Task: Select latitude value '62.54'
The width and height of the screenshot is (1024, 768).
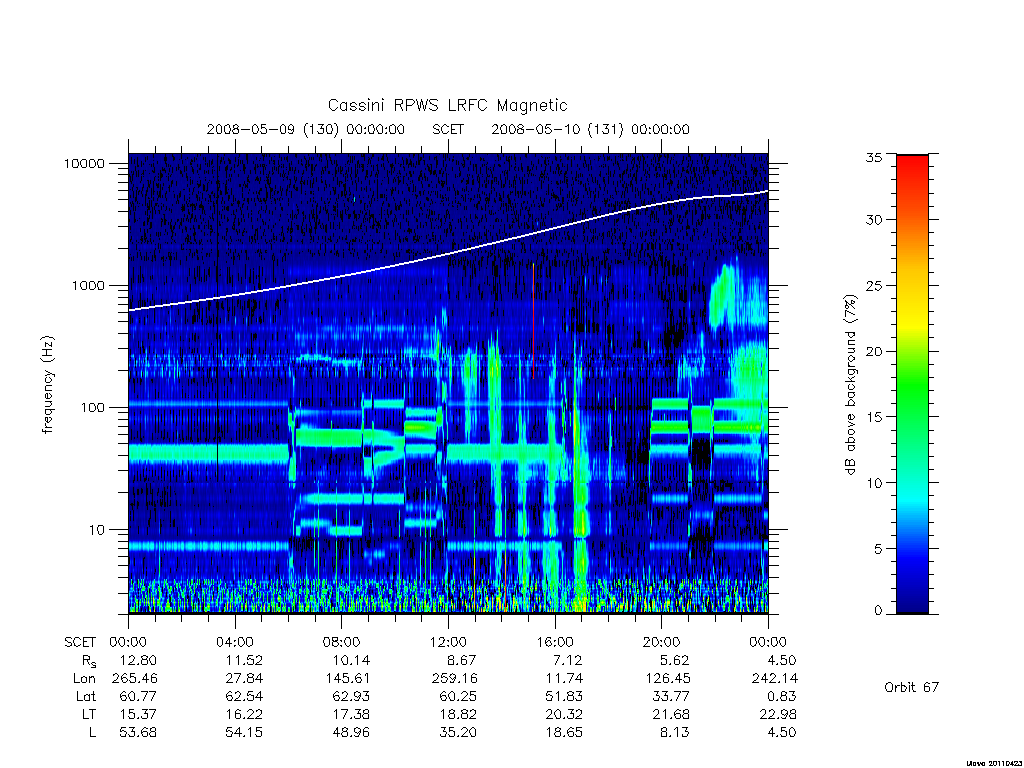Action: (x=244, y=697)
